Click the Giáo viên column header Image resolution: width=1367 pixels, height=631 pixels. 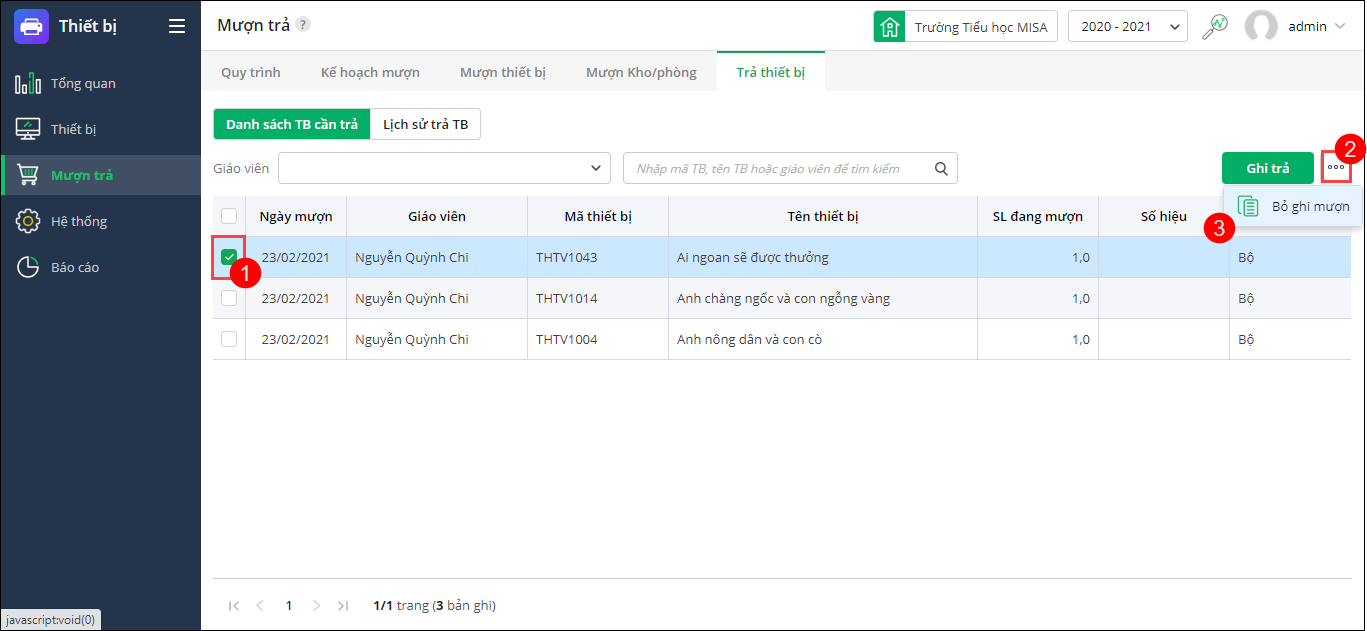(x=437, y=216)
